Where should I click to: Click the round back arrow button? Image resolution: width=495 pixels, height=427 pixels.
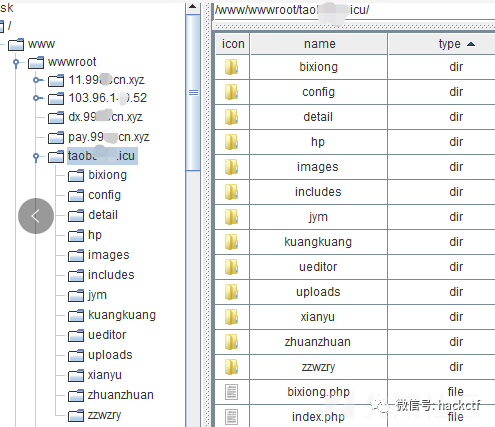(36, 216)
